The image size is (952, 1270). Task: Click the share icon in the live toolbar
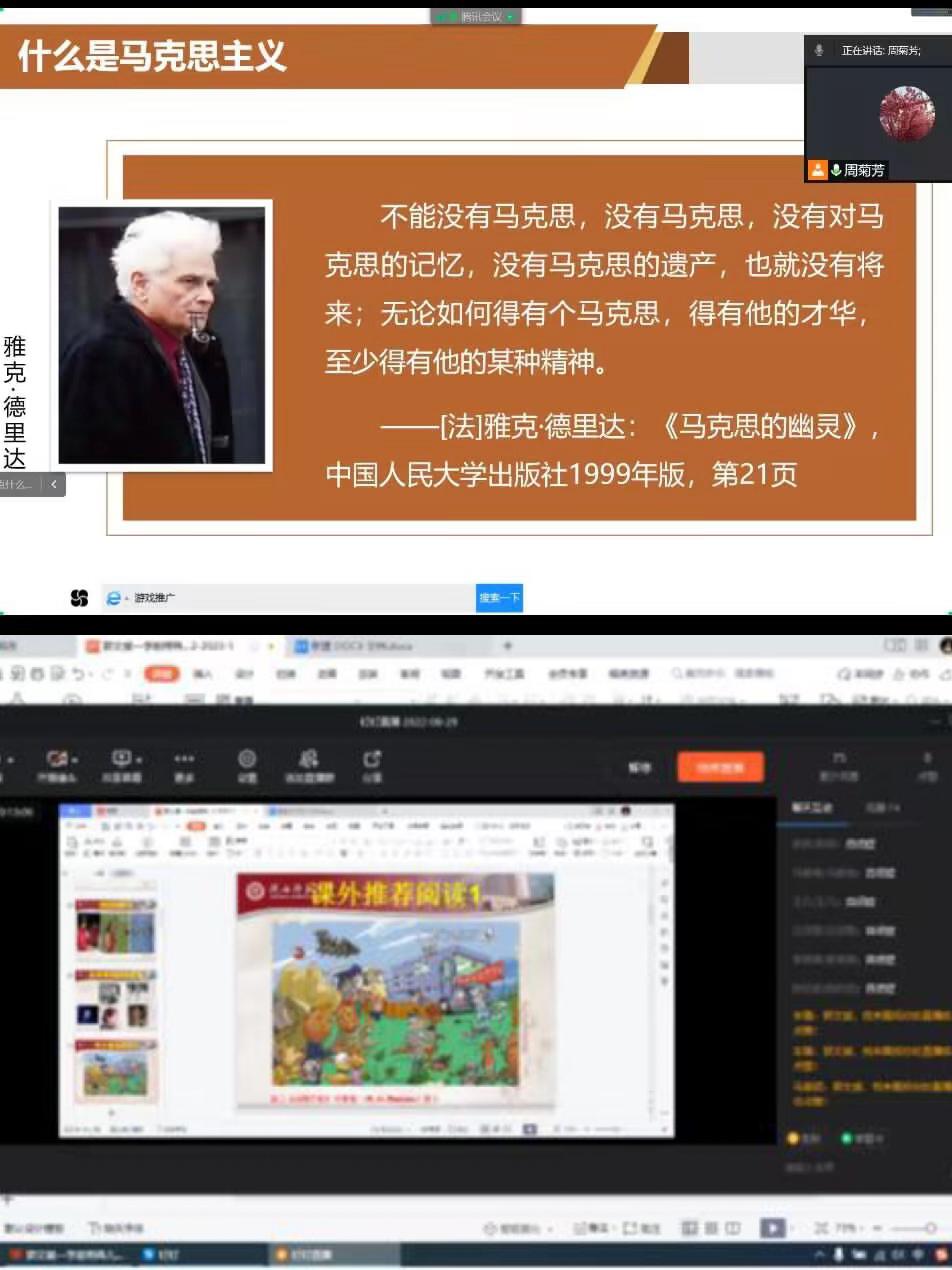[x=372, y=759]
